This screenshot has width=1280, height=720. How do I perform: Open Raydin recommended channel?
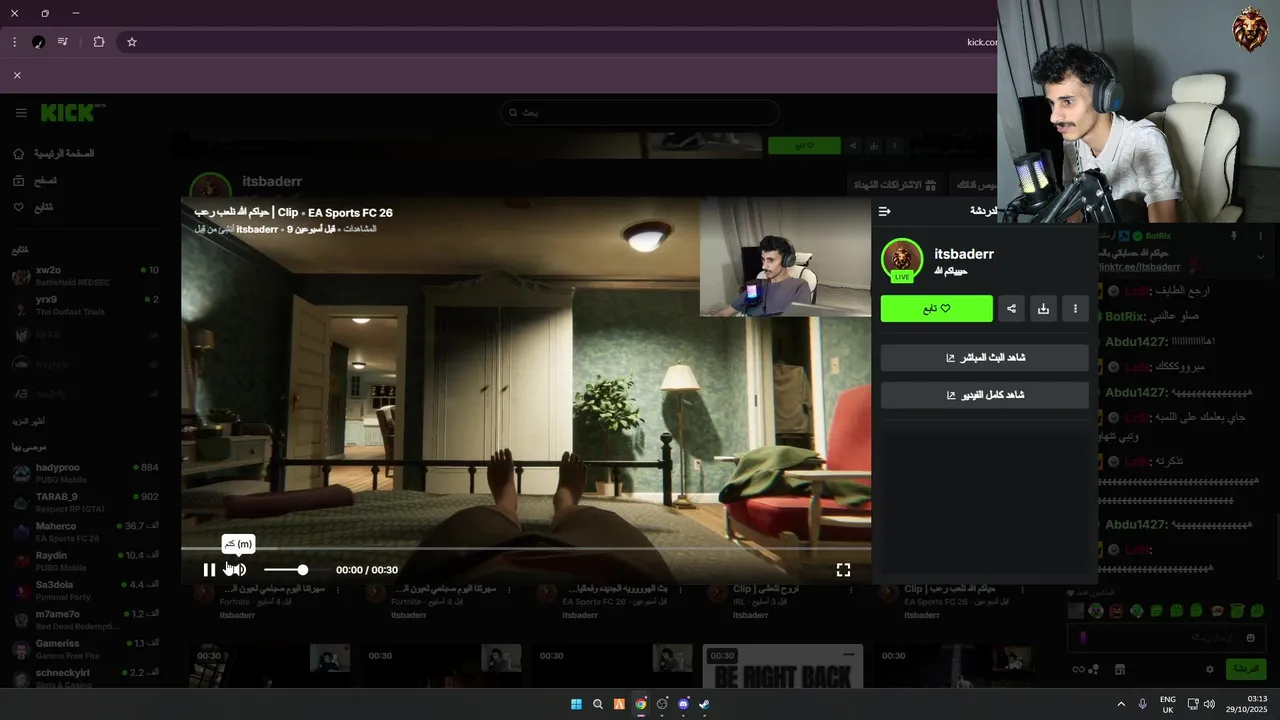[x=85, y=561]
